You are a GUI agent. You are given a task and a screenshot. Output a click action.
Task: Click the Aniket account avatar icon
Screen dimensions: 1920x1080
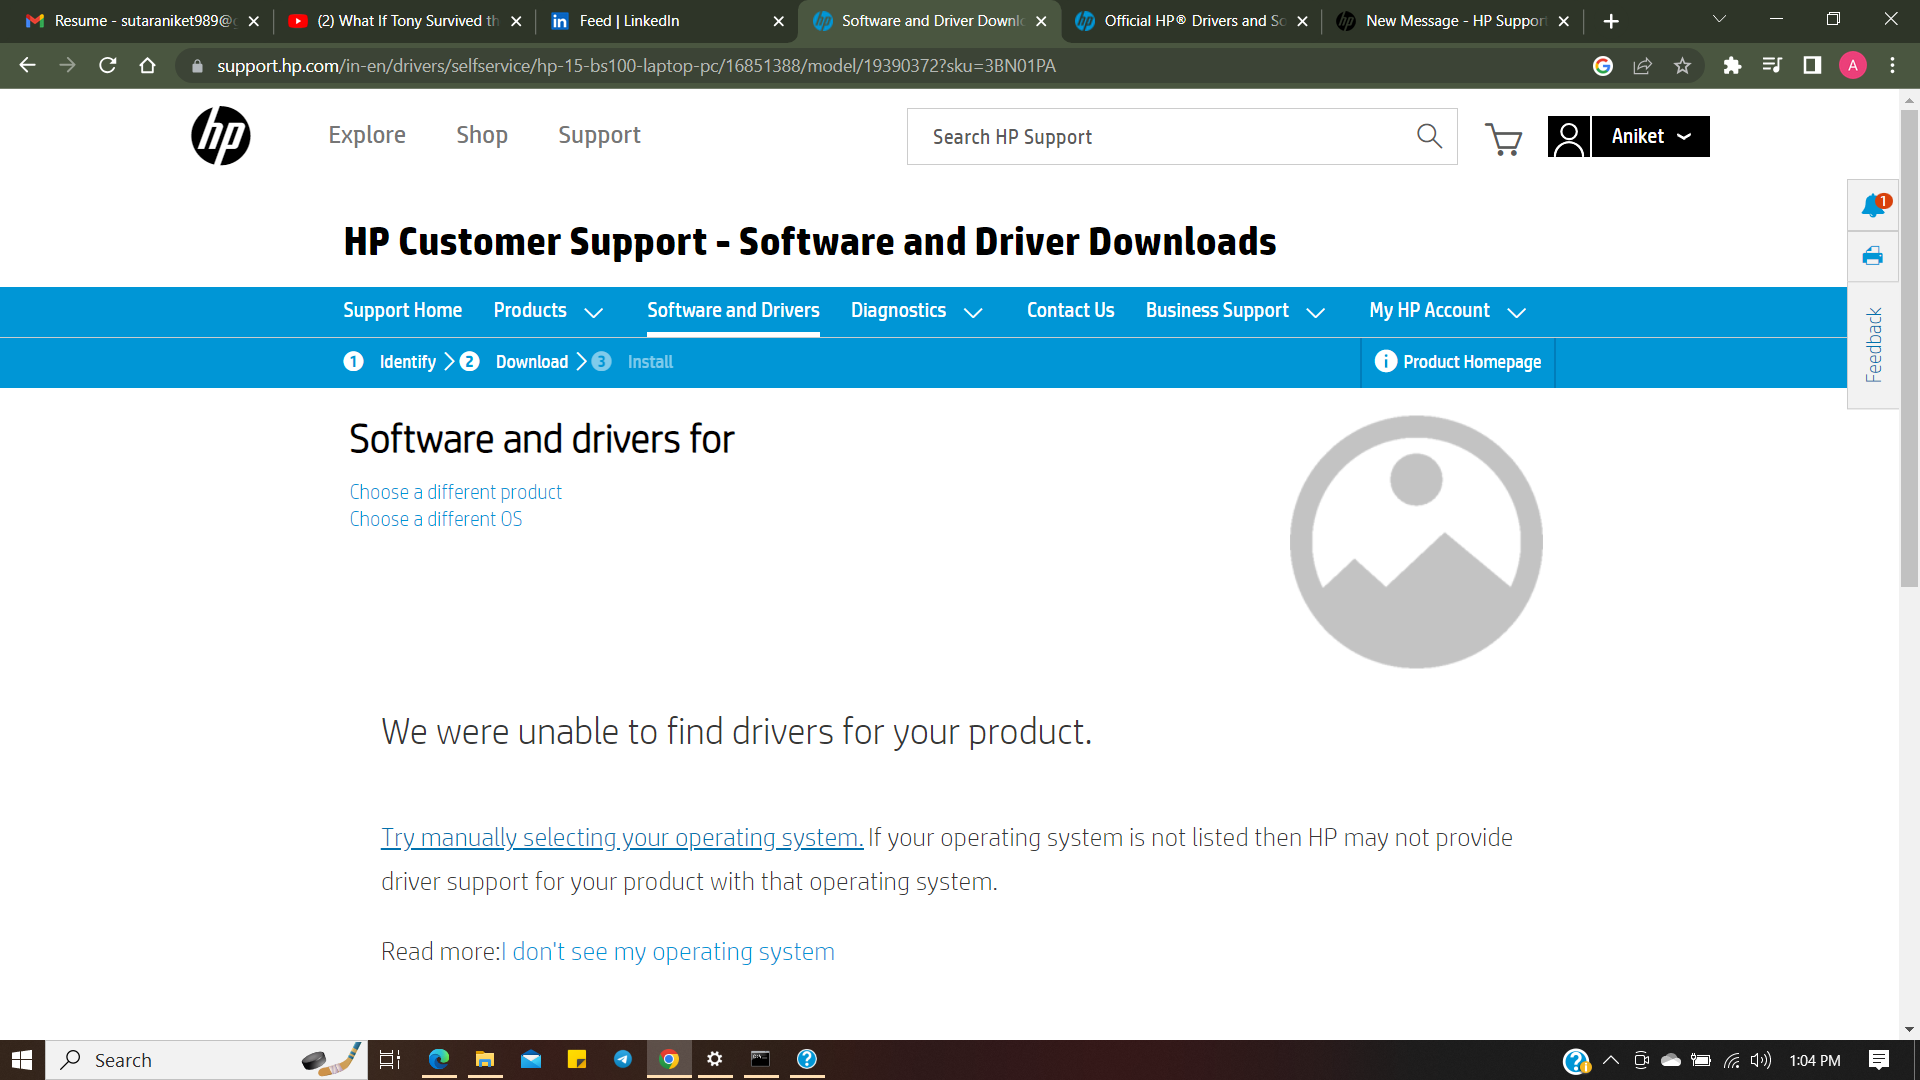click(x=1567, y=136)
